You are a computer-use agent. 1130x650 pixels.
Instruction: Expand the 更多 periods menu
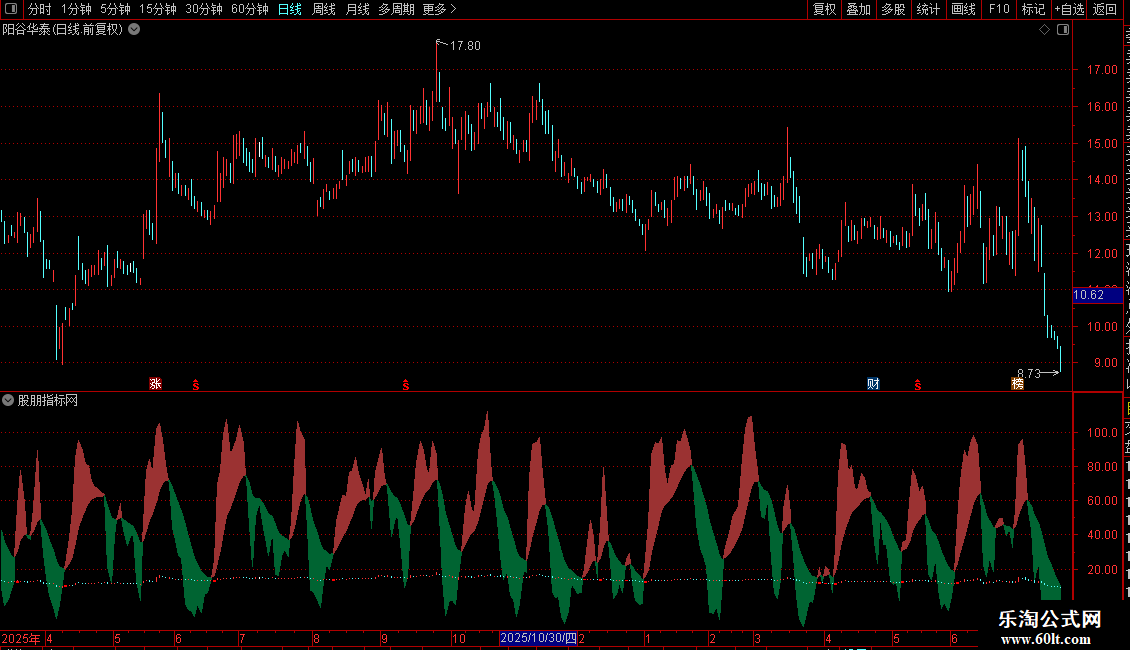(x=439, y=9)
